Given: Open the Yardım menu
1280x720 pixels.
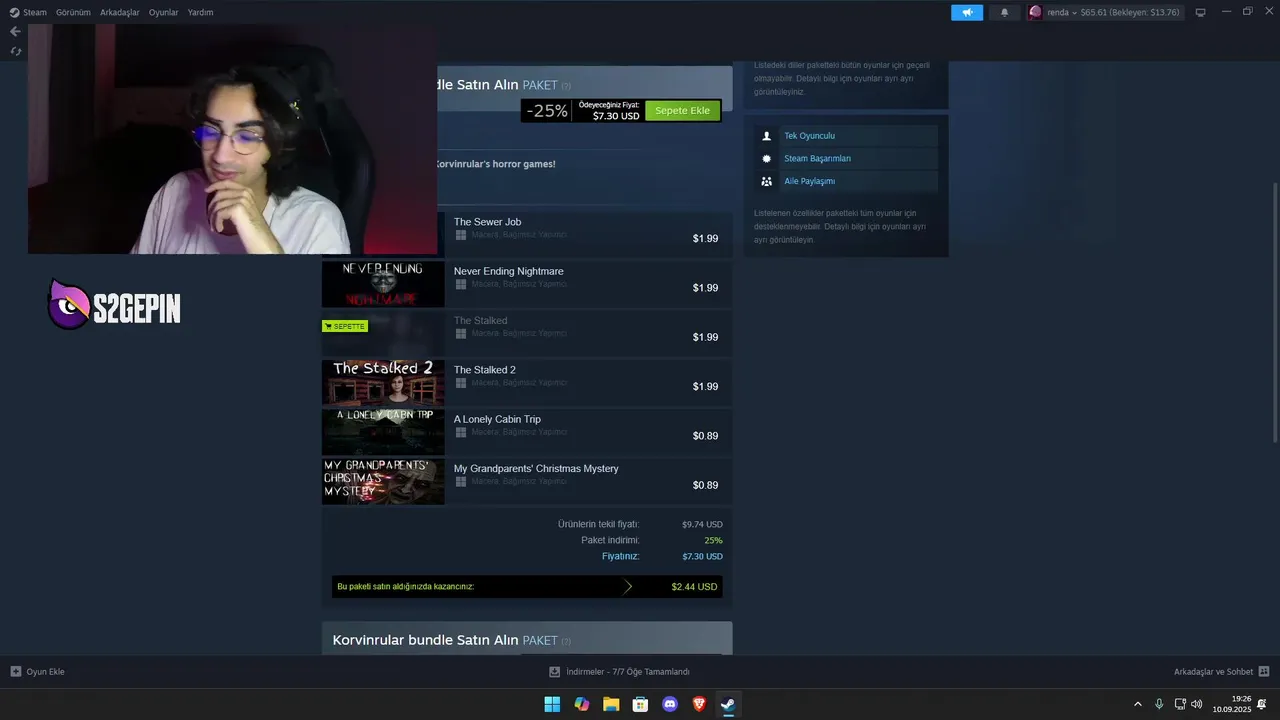Looking at the screenshot, I should pyautogui.click(x=200, y=12).
